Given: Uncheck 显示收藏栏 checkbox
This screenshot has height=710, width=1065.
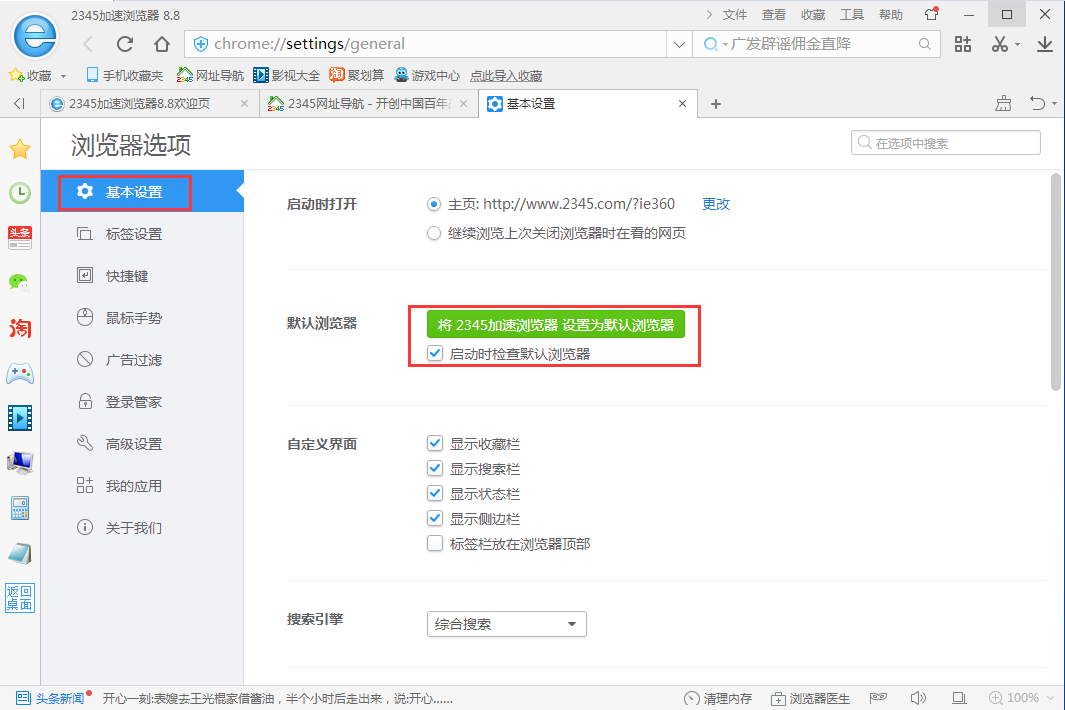Looking at the screenshot, I should 435,443.
